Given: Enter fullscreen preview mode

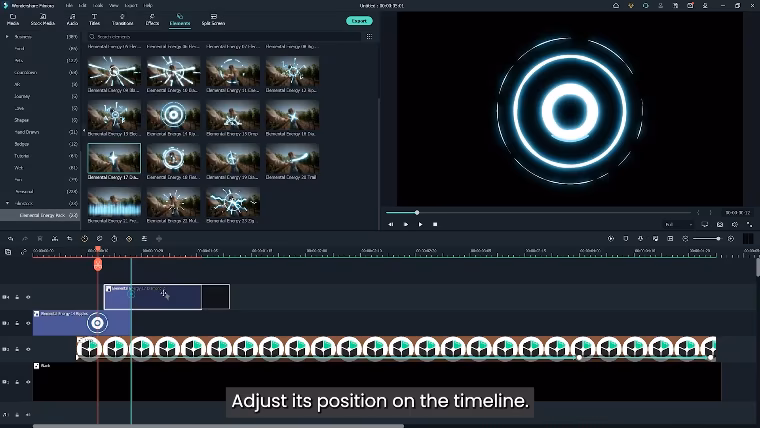Looking at the screenshot, I should pyautogui.click(x=749, y=224).
